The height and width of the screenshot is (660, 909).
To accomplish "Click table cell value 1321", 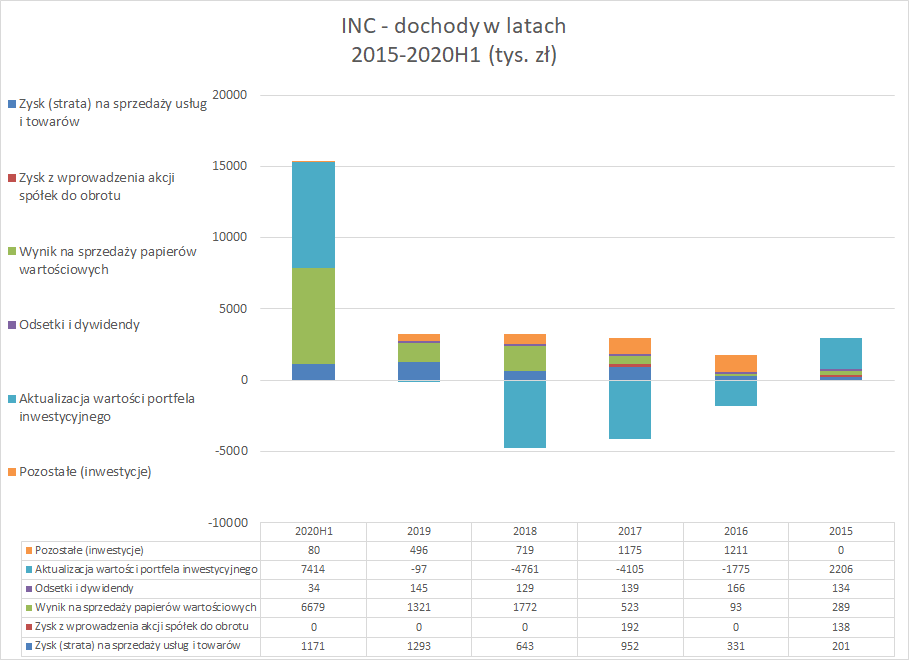I will 419,607.
